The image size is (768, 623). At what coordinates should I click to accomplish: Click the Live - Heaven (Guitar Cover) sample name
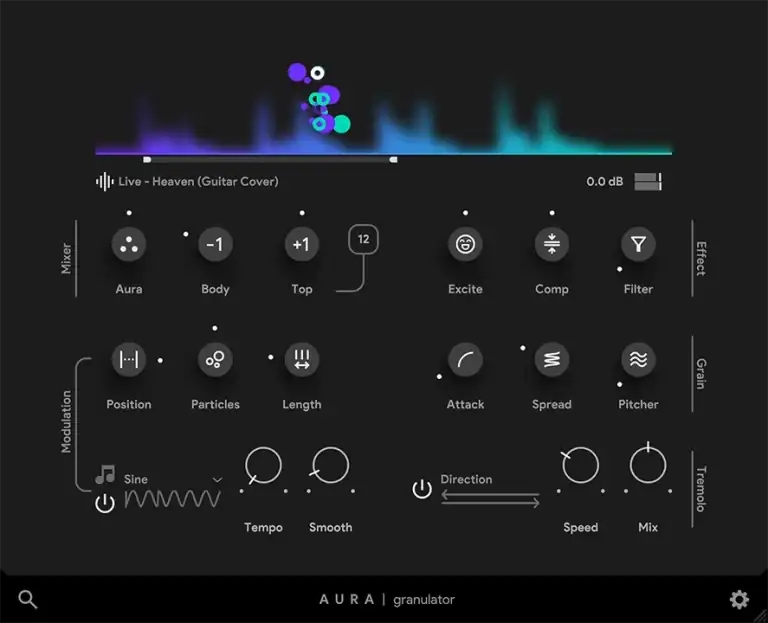point(198,182)
